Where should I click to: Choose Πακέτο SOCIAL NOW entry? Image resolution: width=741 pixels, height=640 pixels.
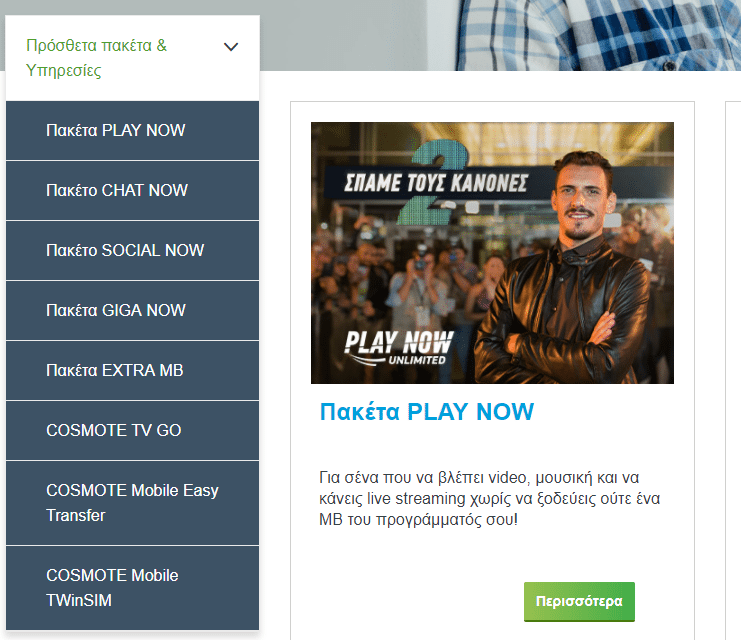pos(132,251)
